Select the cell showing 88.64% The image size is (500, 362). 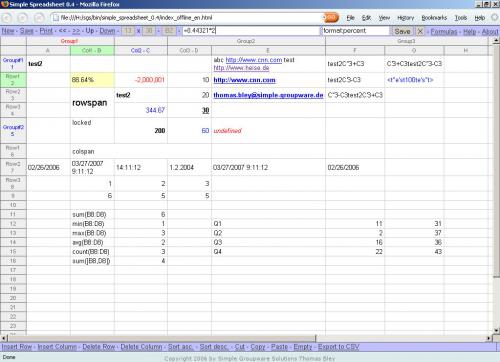pos(92,80)
